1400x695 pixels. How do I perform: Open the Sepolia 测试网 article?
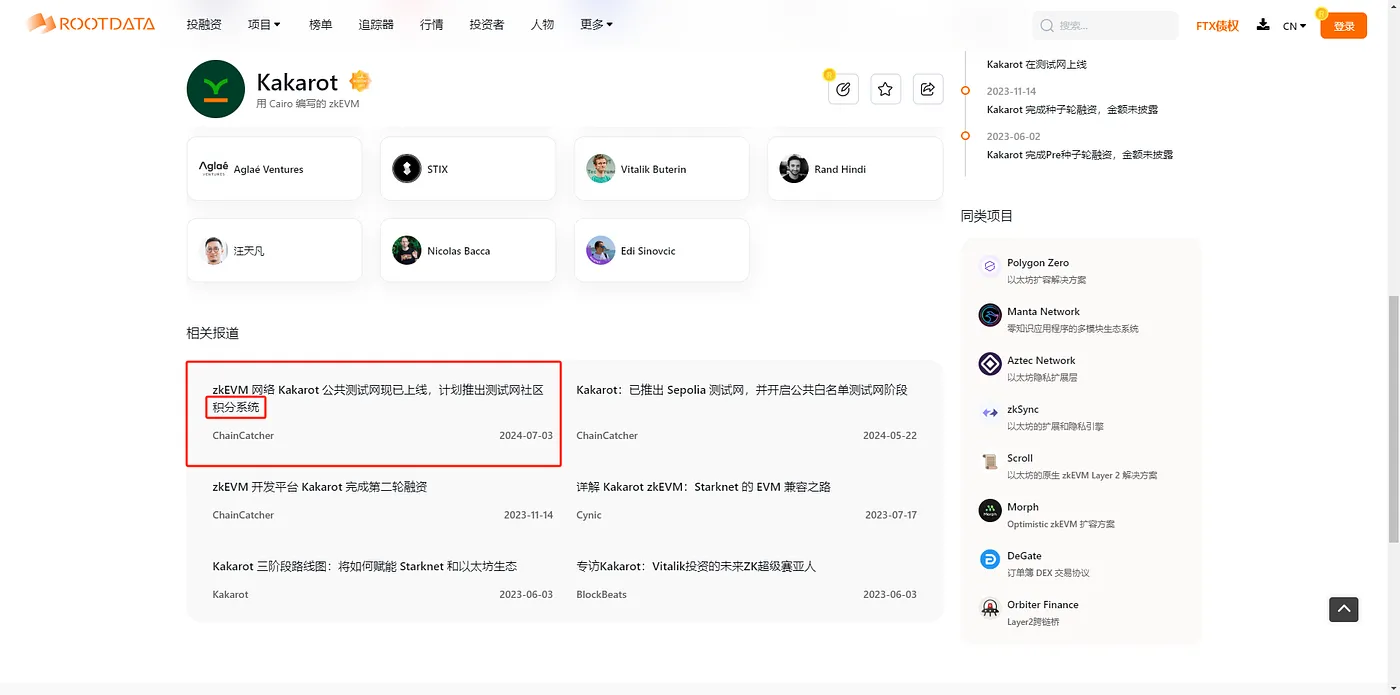[x=742, y=390]
